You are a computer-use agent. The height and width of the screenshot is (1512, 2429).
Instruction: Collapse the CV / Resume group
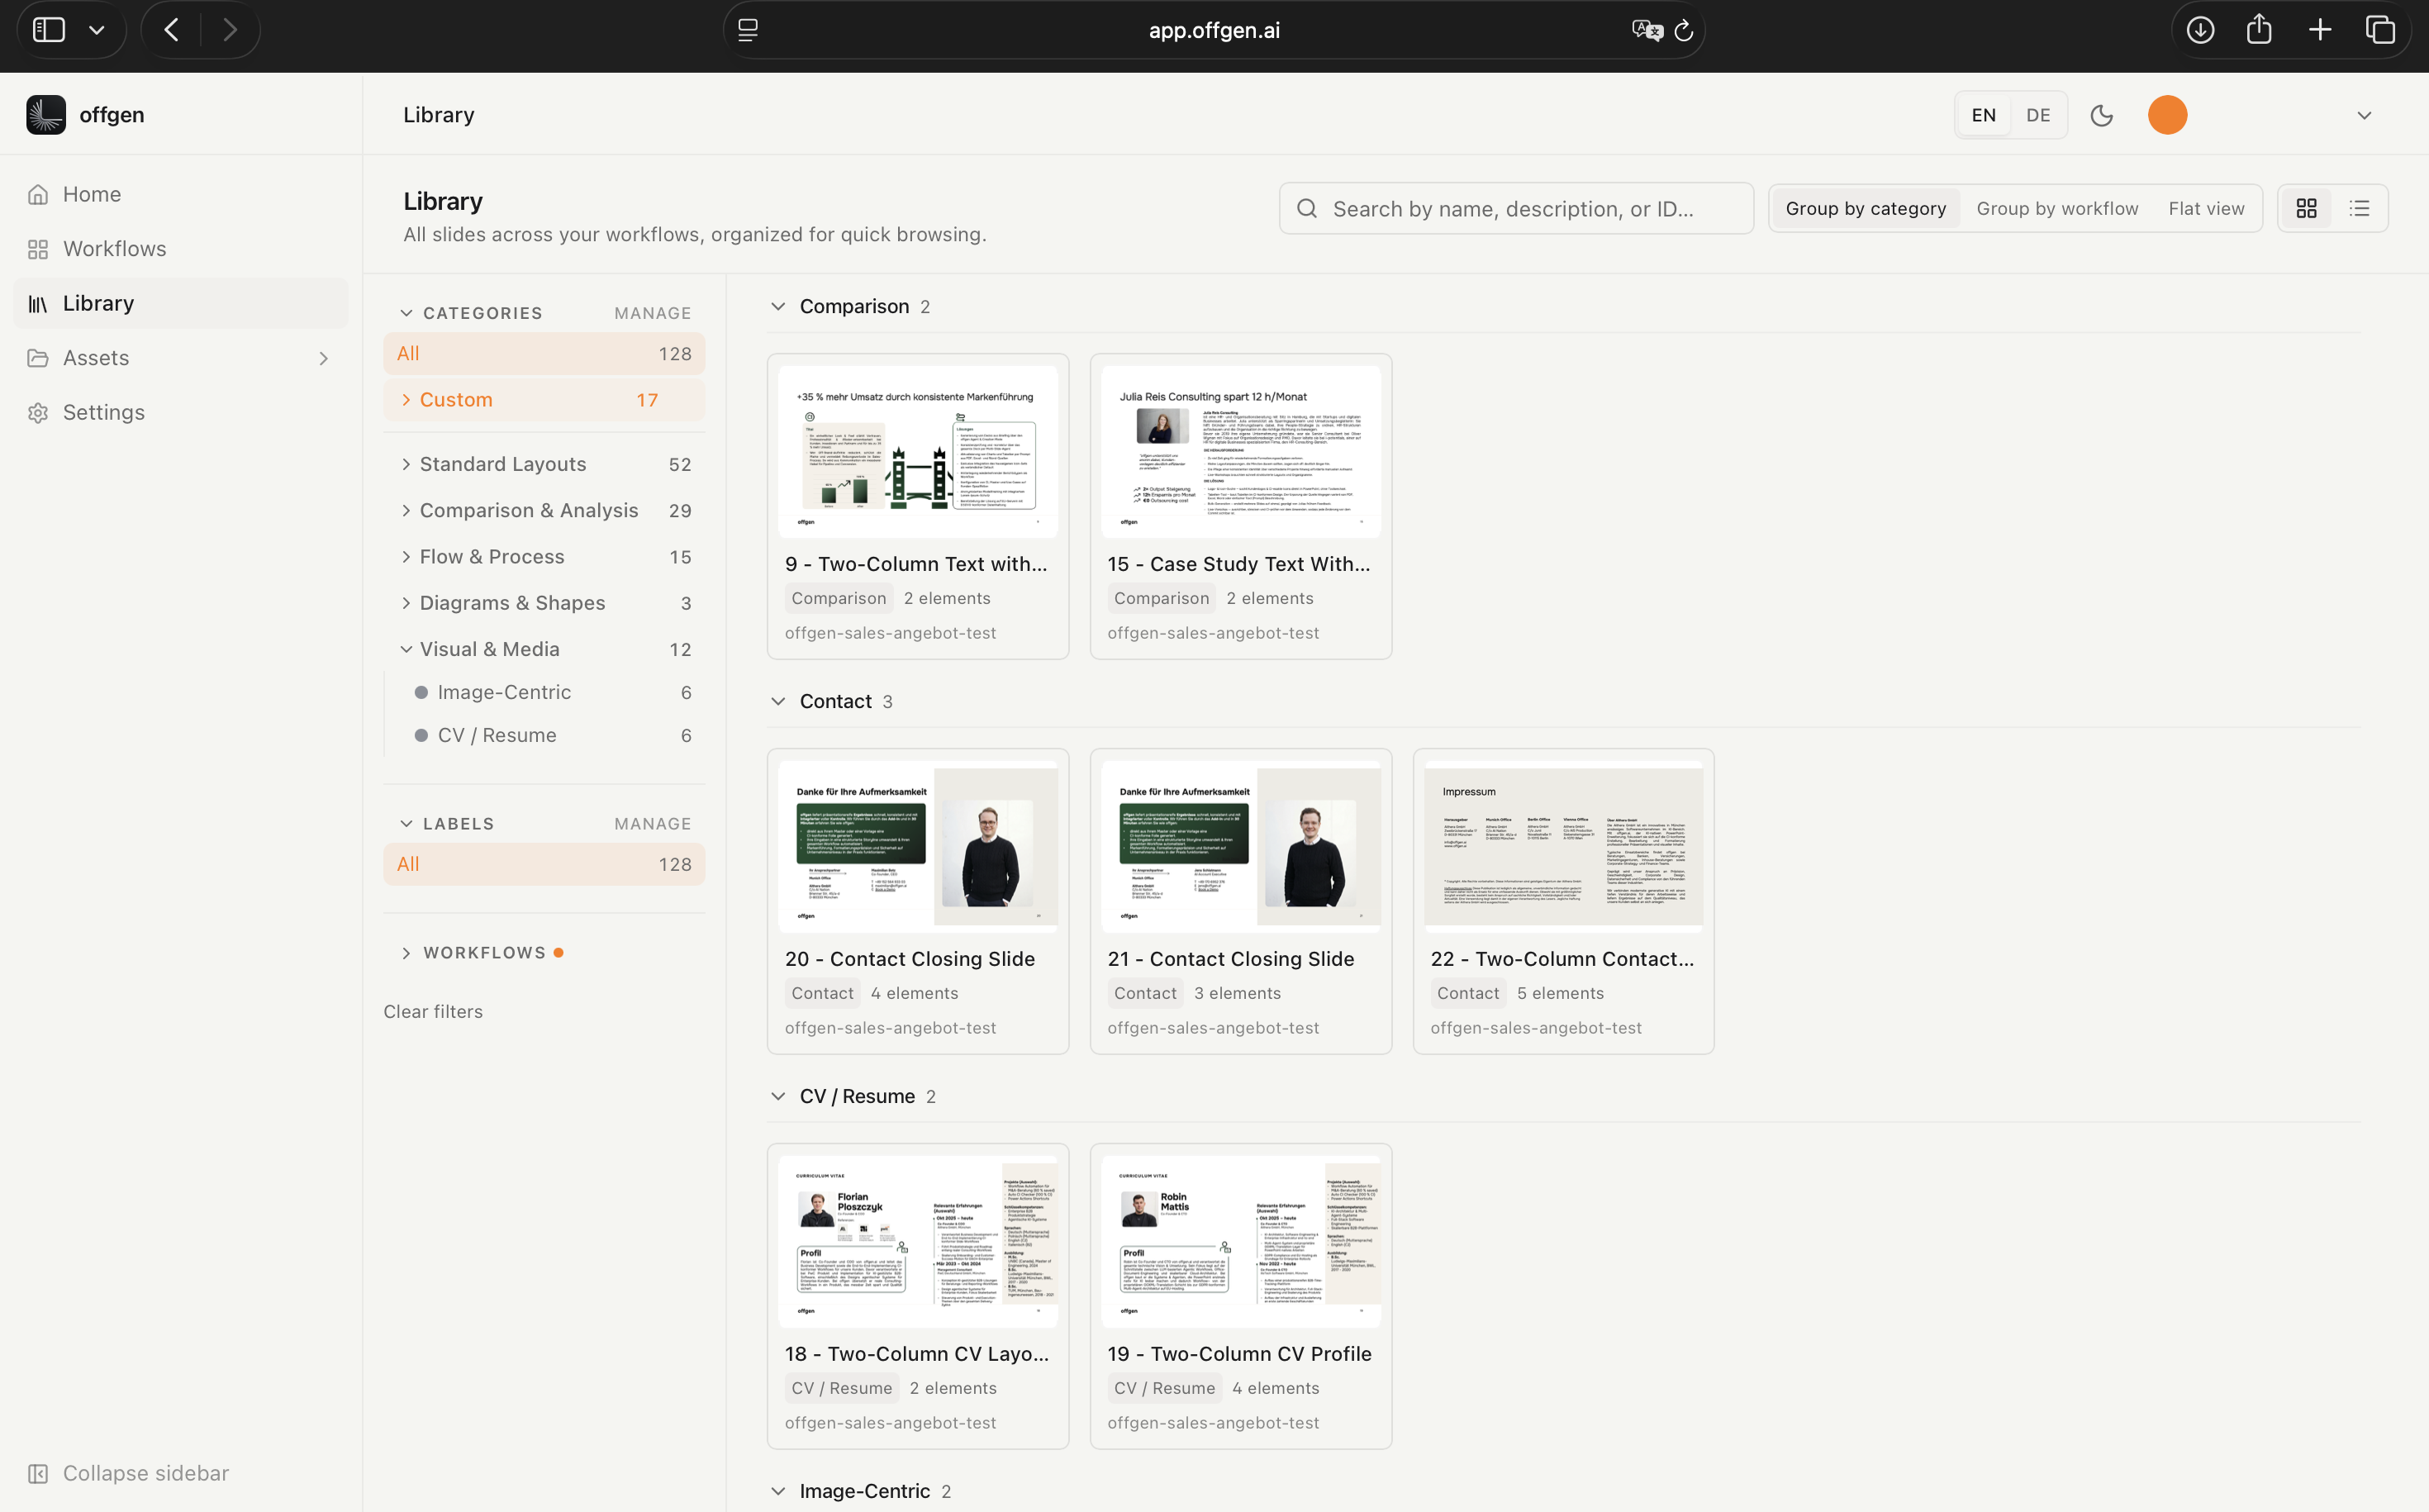pyautogui.click(x=778, y=1096)
